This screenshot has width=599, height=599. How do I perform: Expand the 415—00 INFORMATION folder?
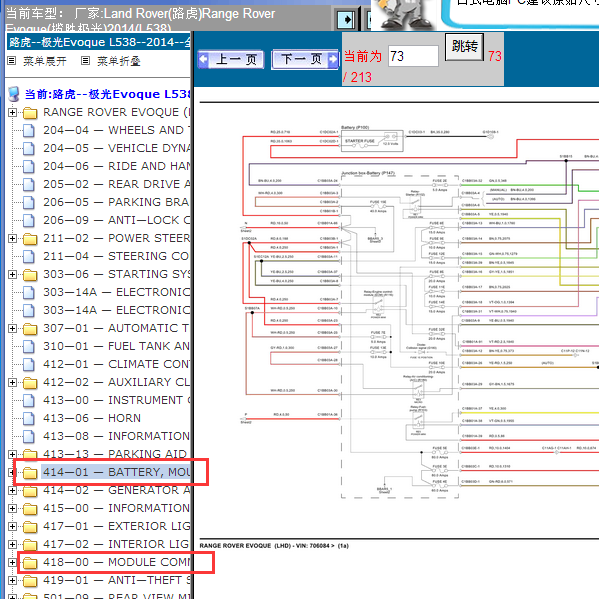click(x=12, y=508)
